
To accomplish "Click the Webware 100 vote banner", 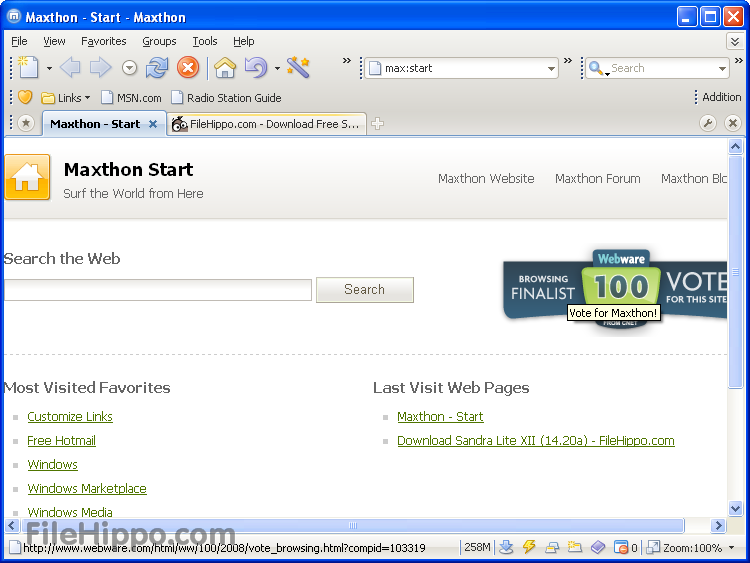I will [x=615, y=288].
